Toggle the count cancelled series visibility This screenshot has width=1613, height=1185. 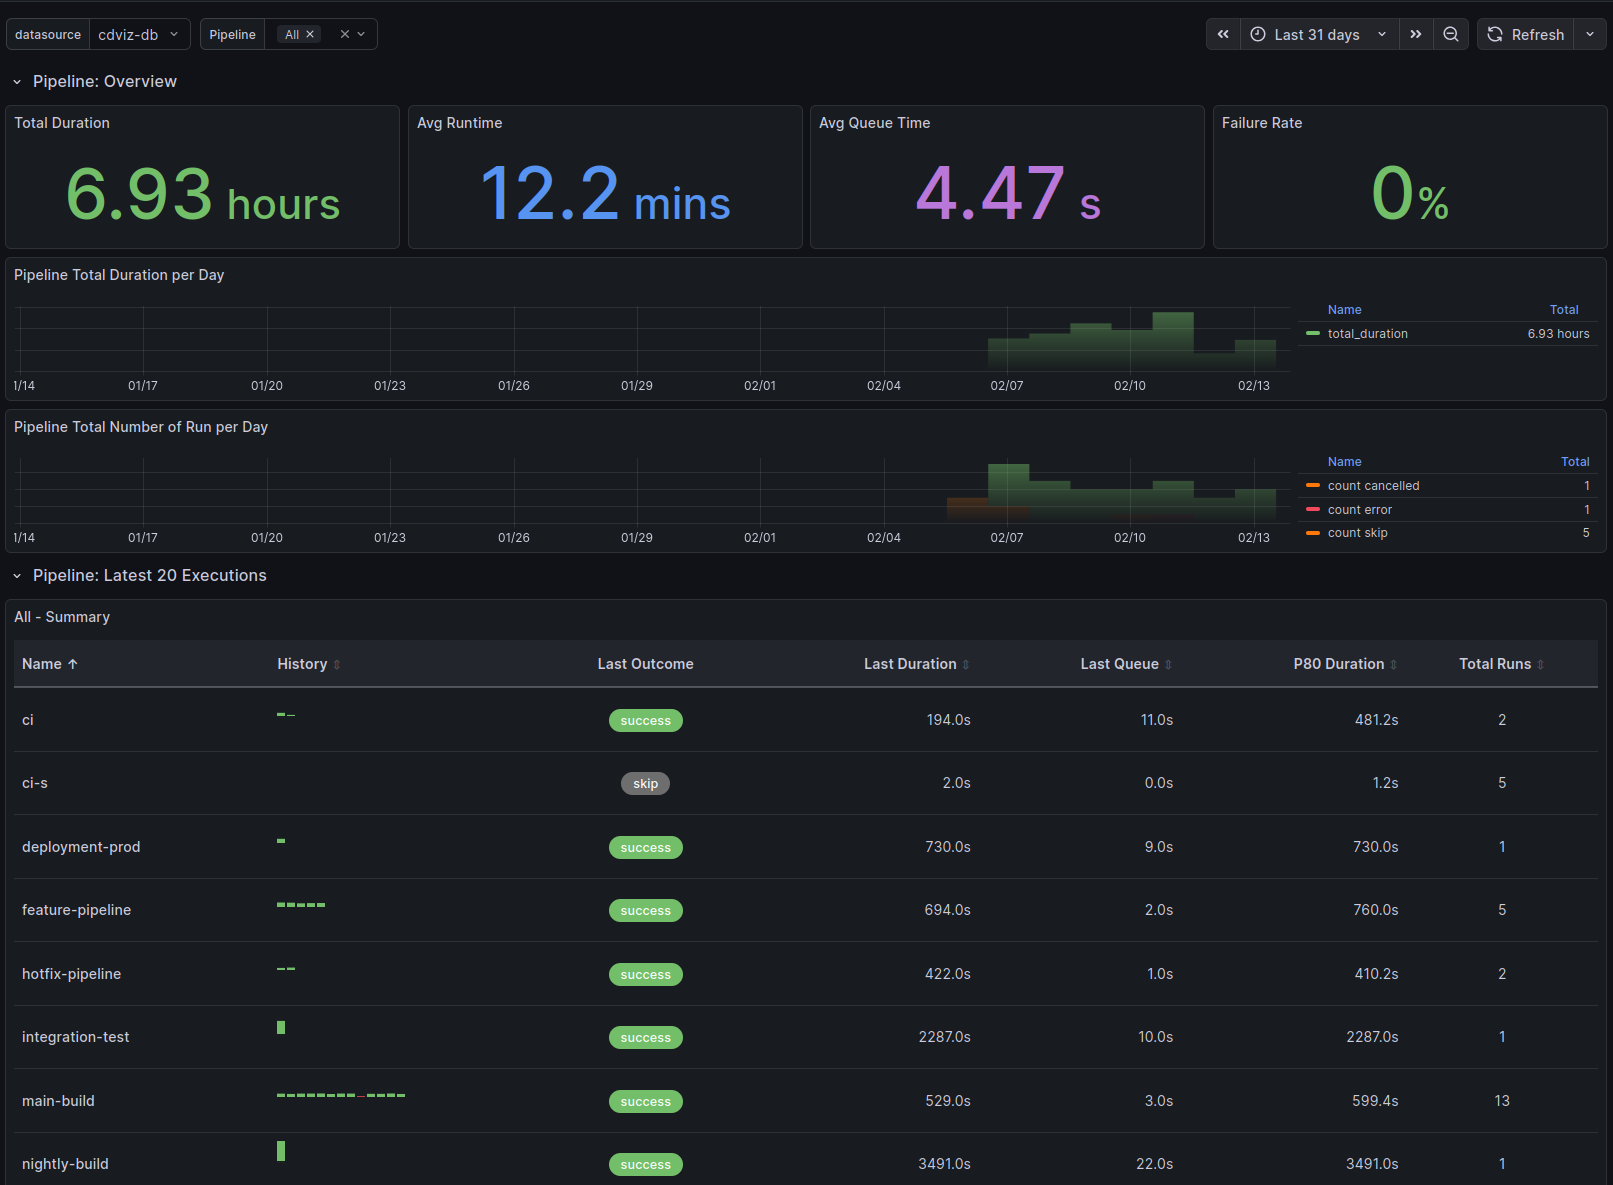click(1373, 485)
